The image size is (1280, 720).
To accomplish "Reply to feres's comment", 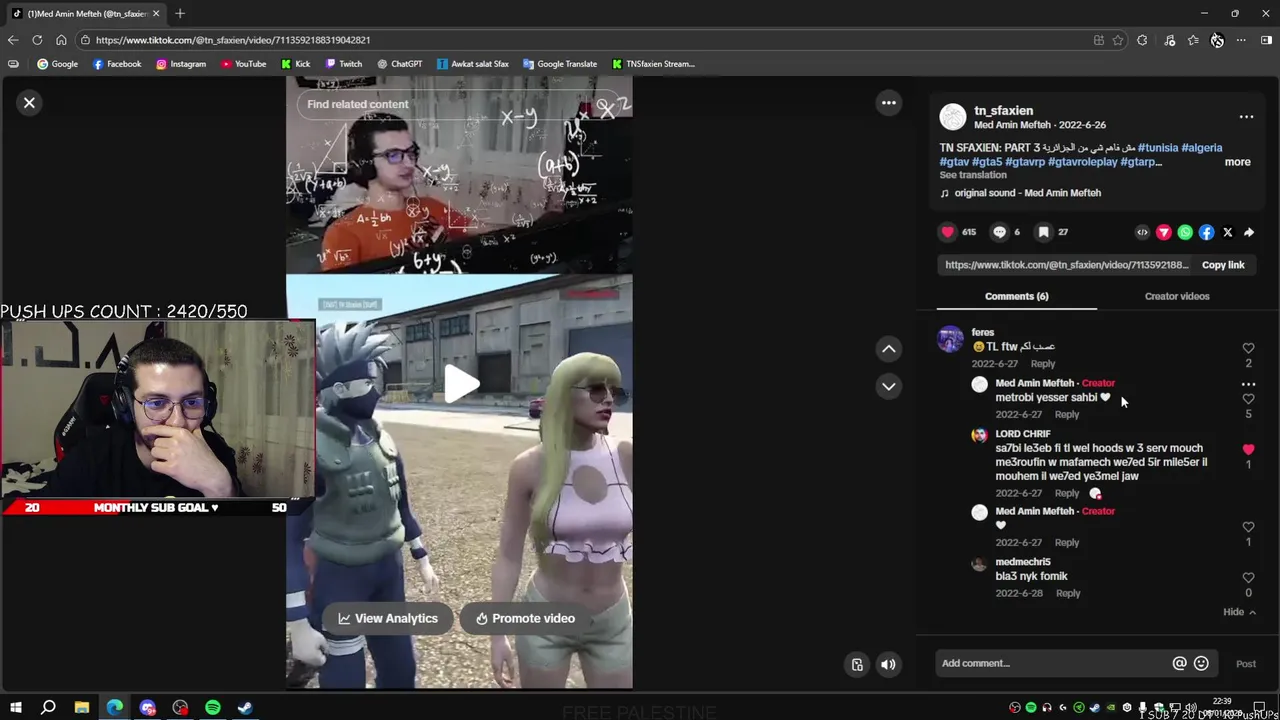I will tap(1042, 364).
